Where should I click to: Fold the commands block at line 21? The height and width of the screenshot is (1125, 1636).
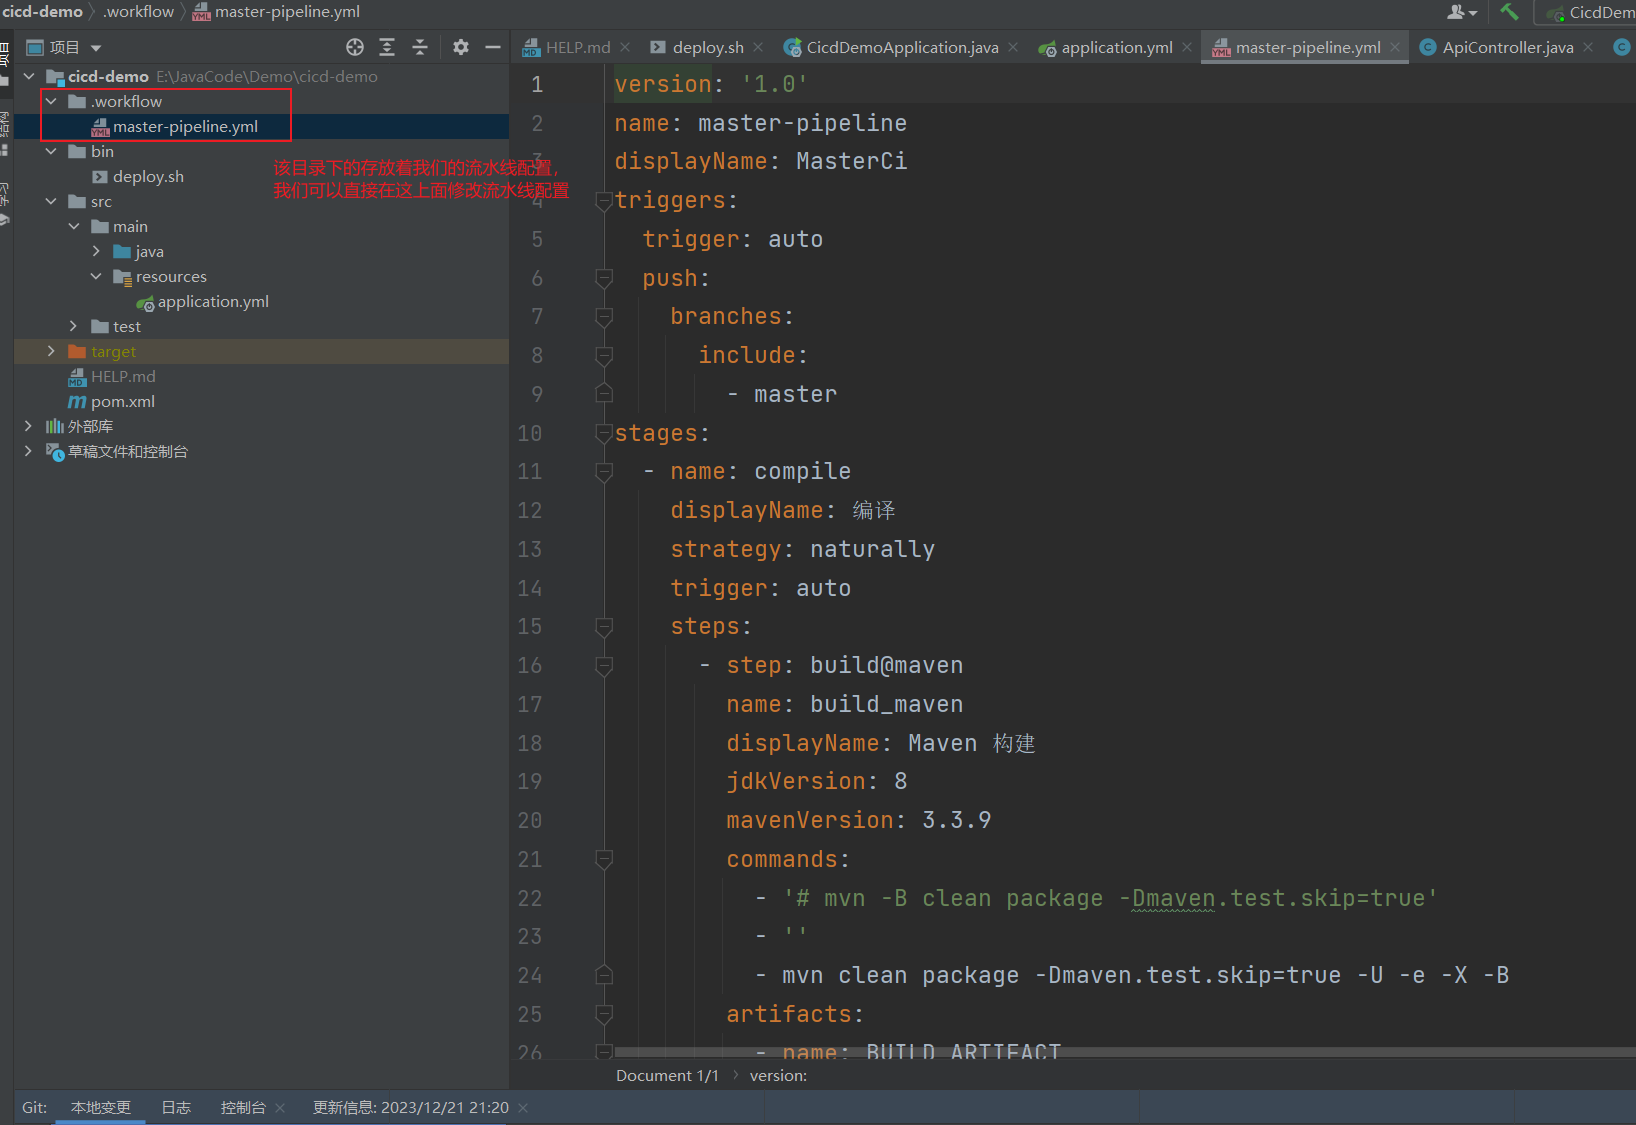pyautogui.click(x=604, y=860)
